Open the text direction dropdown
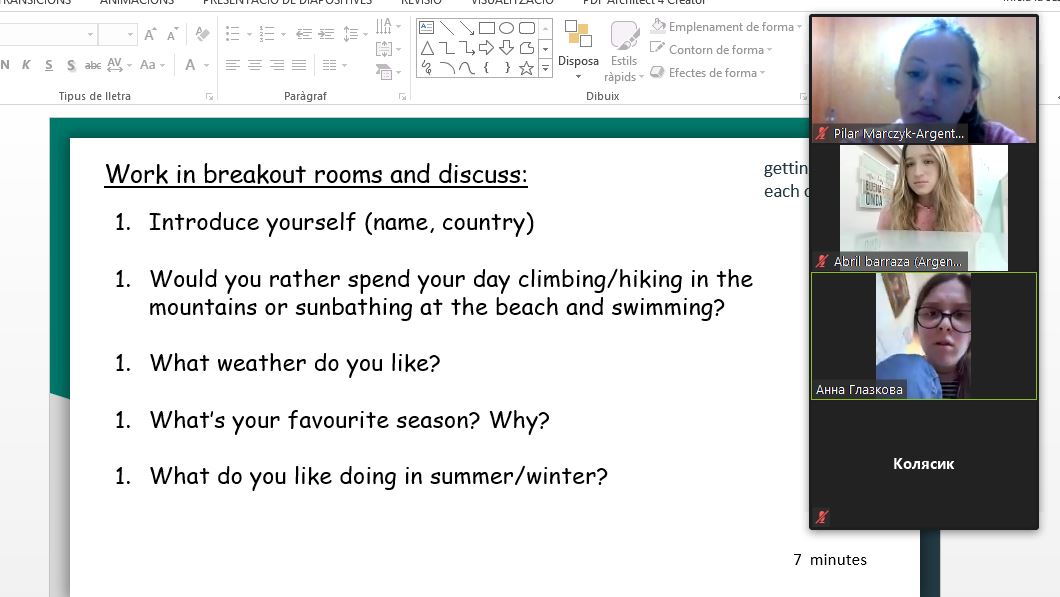This screenshot has width=1060, height=597. 388,26
